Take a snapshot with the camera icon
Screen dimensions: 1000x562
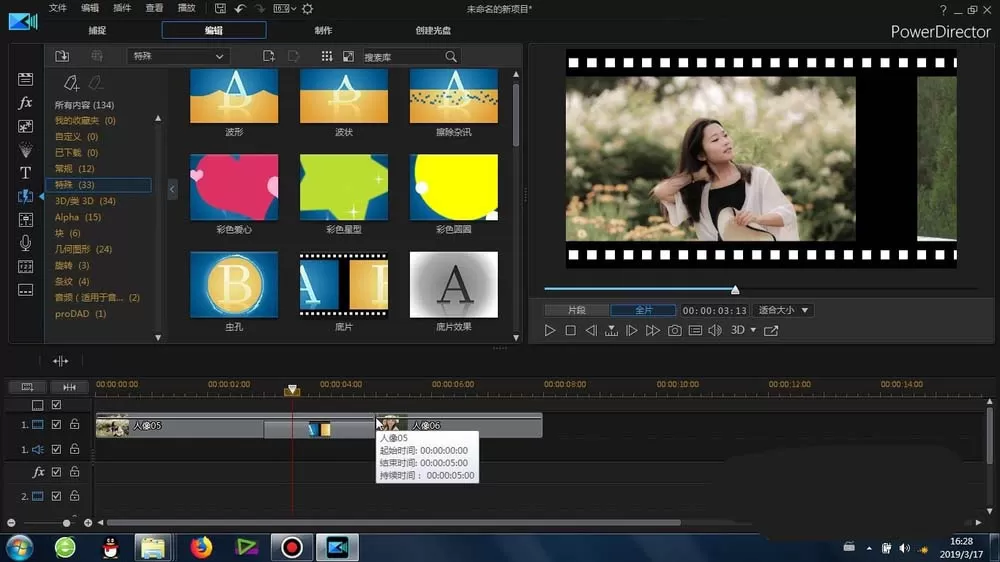(674, 330)
